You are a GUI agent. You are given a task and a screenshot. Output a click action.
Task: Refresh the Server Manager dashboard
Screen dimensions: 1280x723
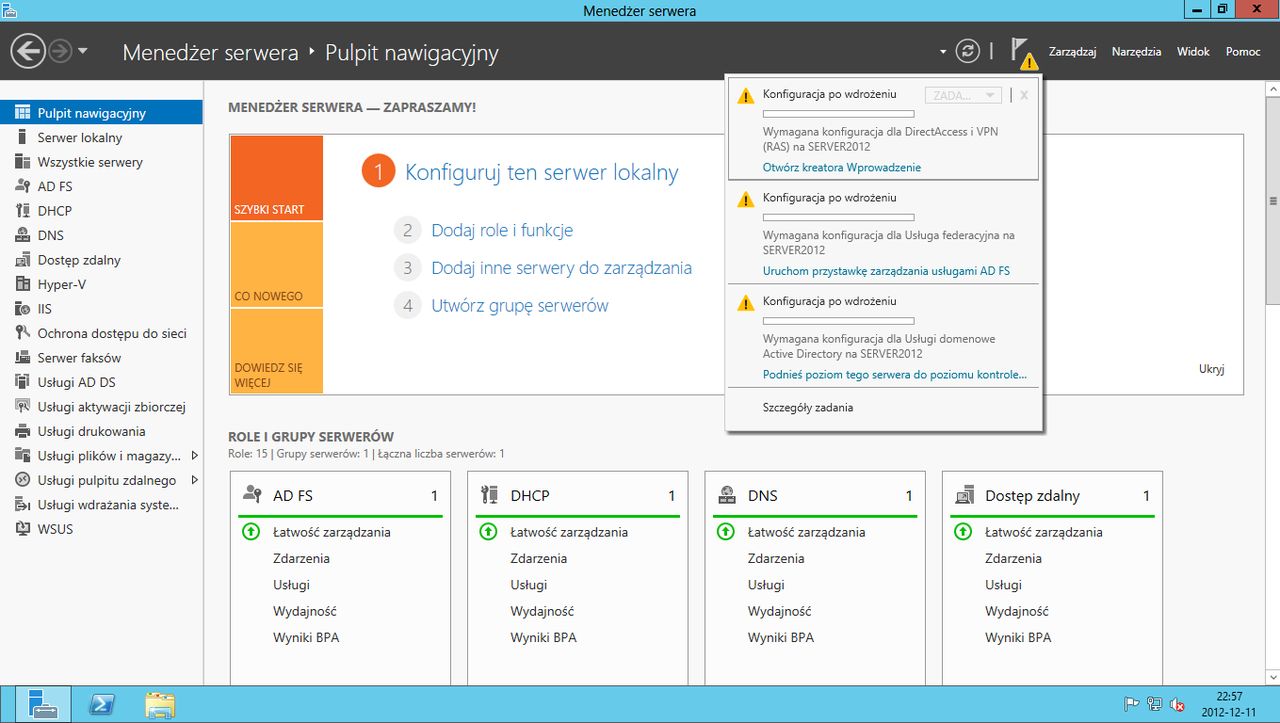pos(967,51)
